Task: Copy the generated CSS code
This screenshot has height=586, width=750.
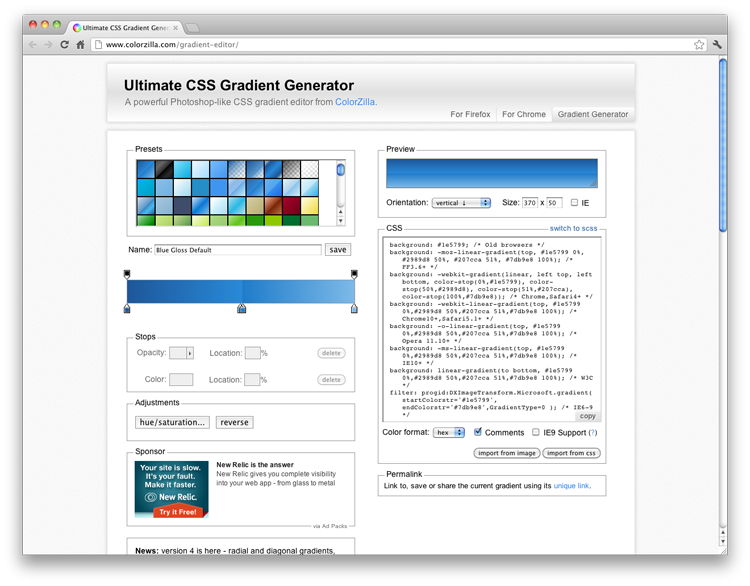Action: click(587, 416)
